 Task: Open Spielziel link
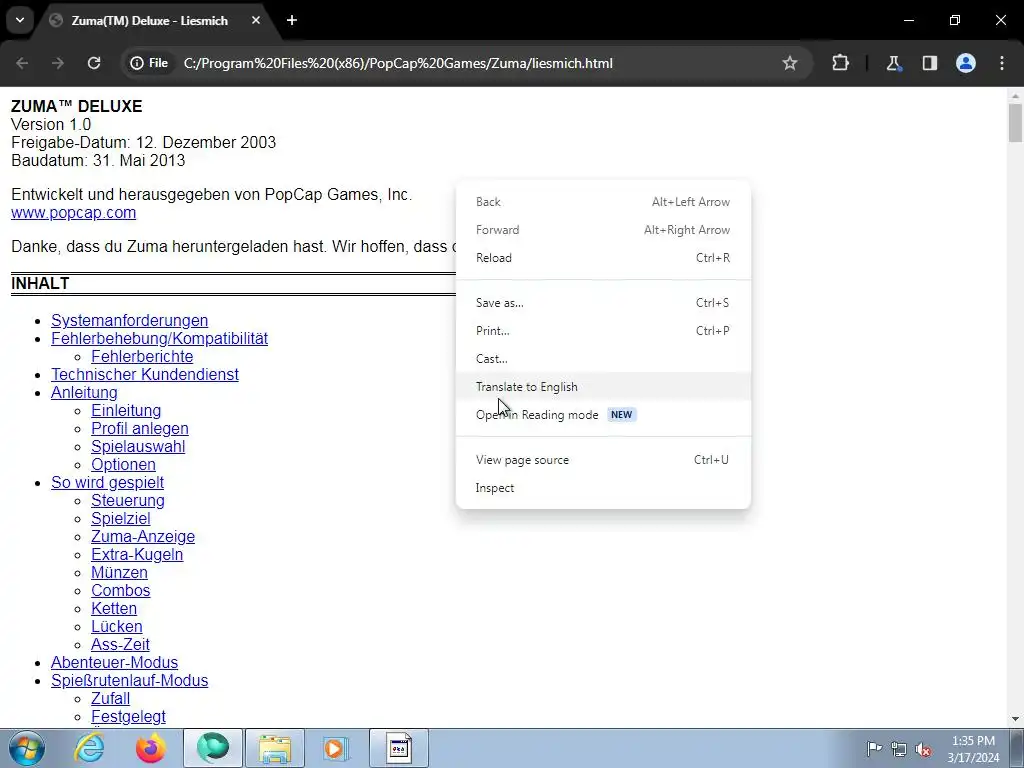(121, 519)
